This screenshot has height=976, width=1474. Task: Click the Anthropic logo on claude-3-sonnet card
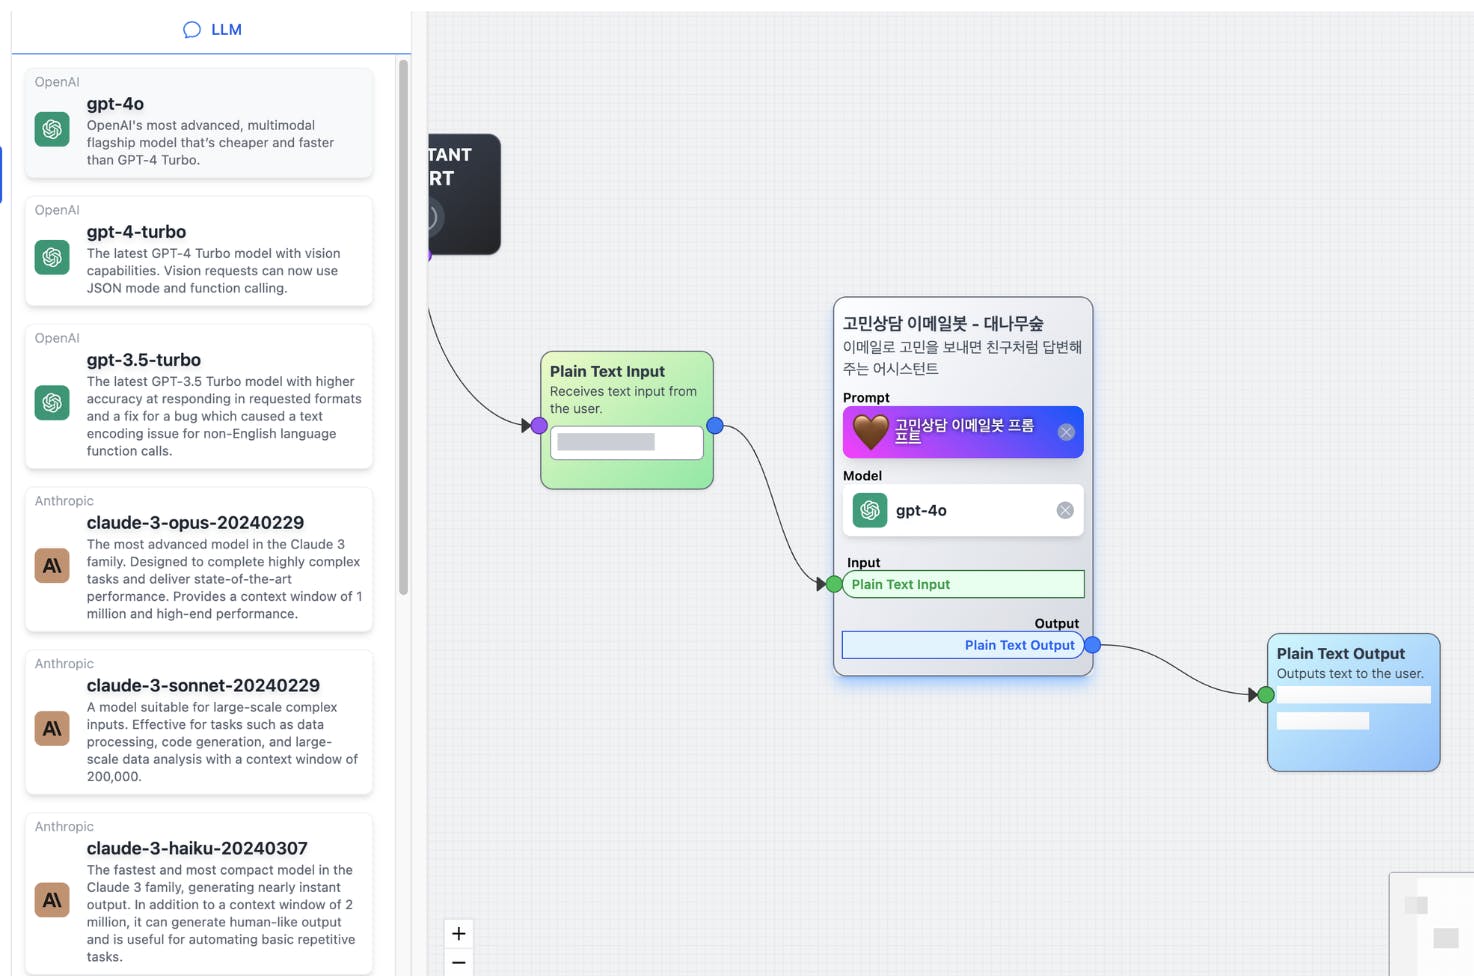pyautogui.click(x=52, y=729)
